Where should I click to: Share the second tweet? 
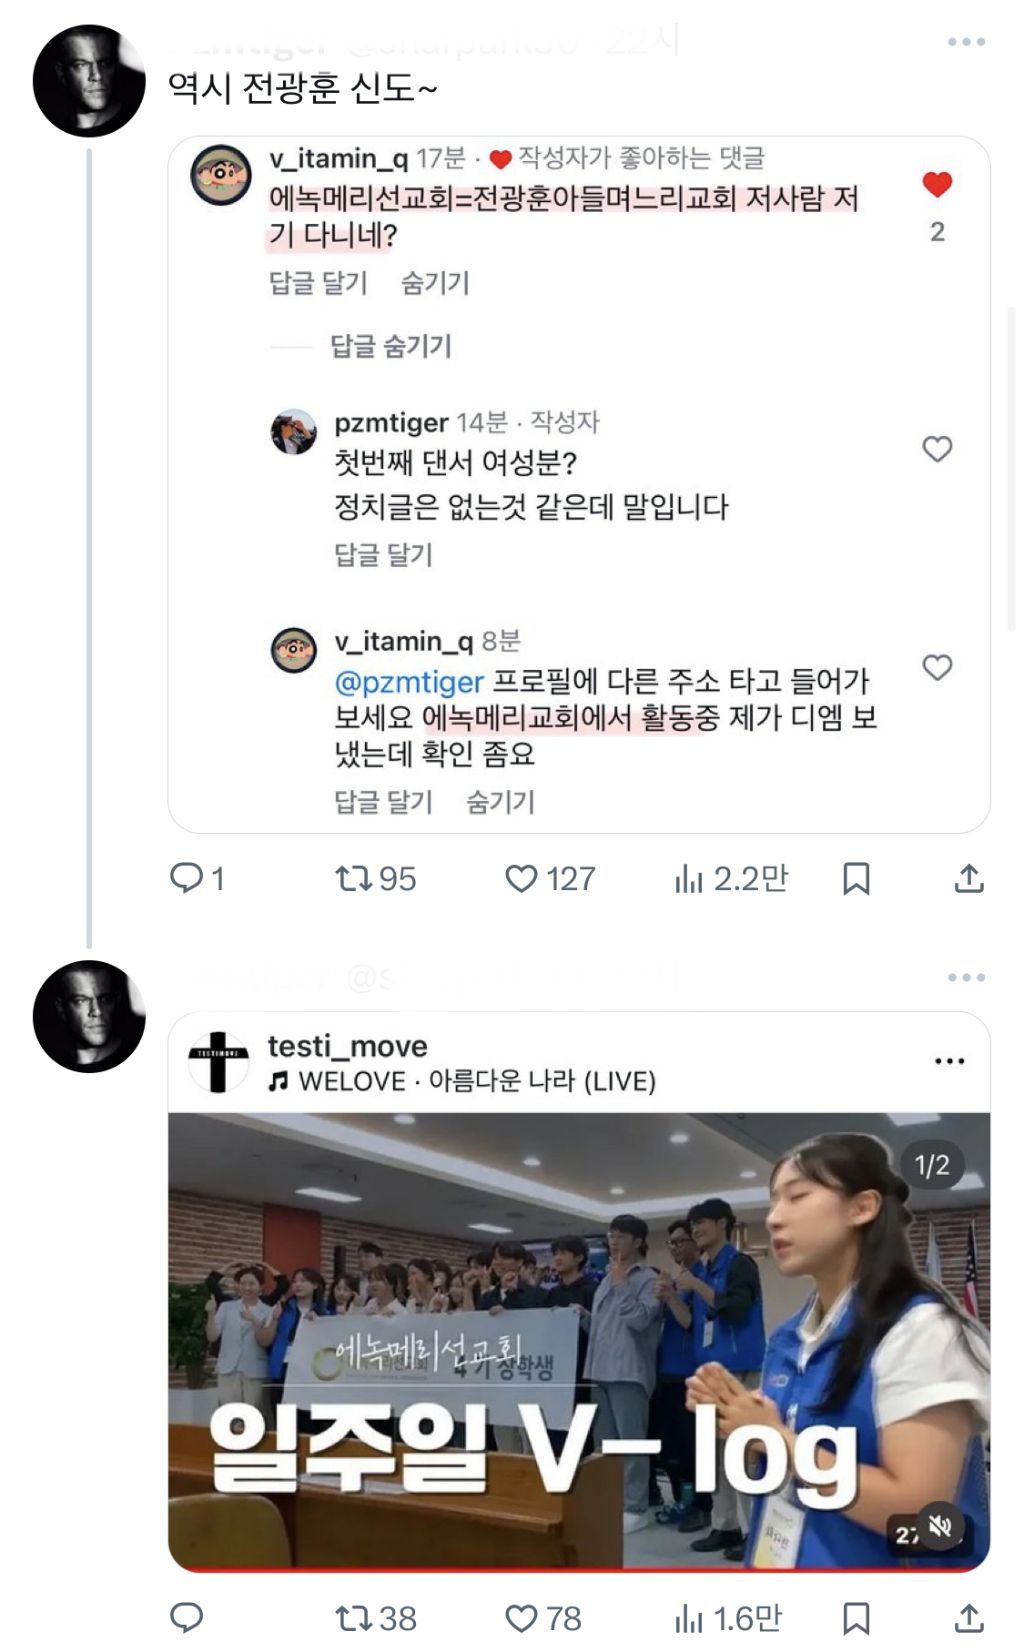click(968, 1618)
